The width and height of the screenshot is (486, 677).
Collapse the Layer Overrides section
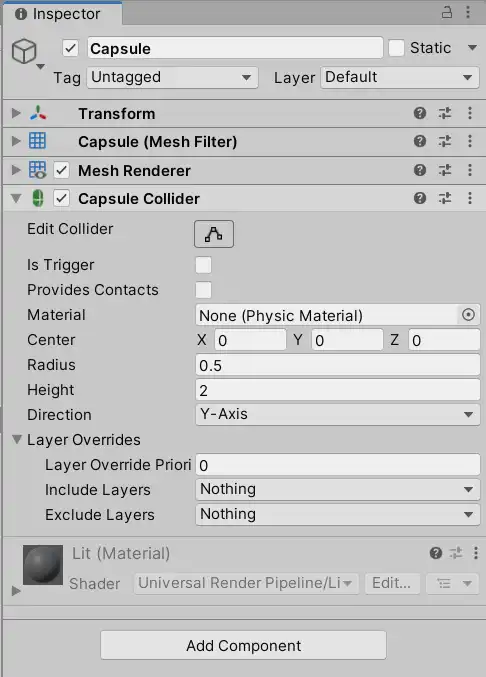(x=17, y=440)
